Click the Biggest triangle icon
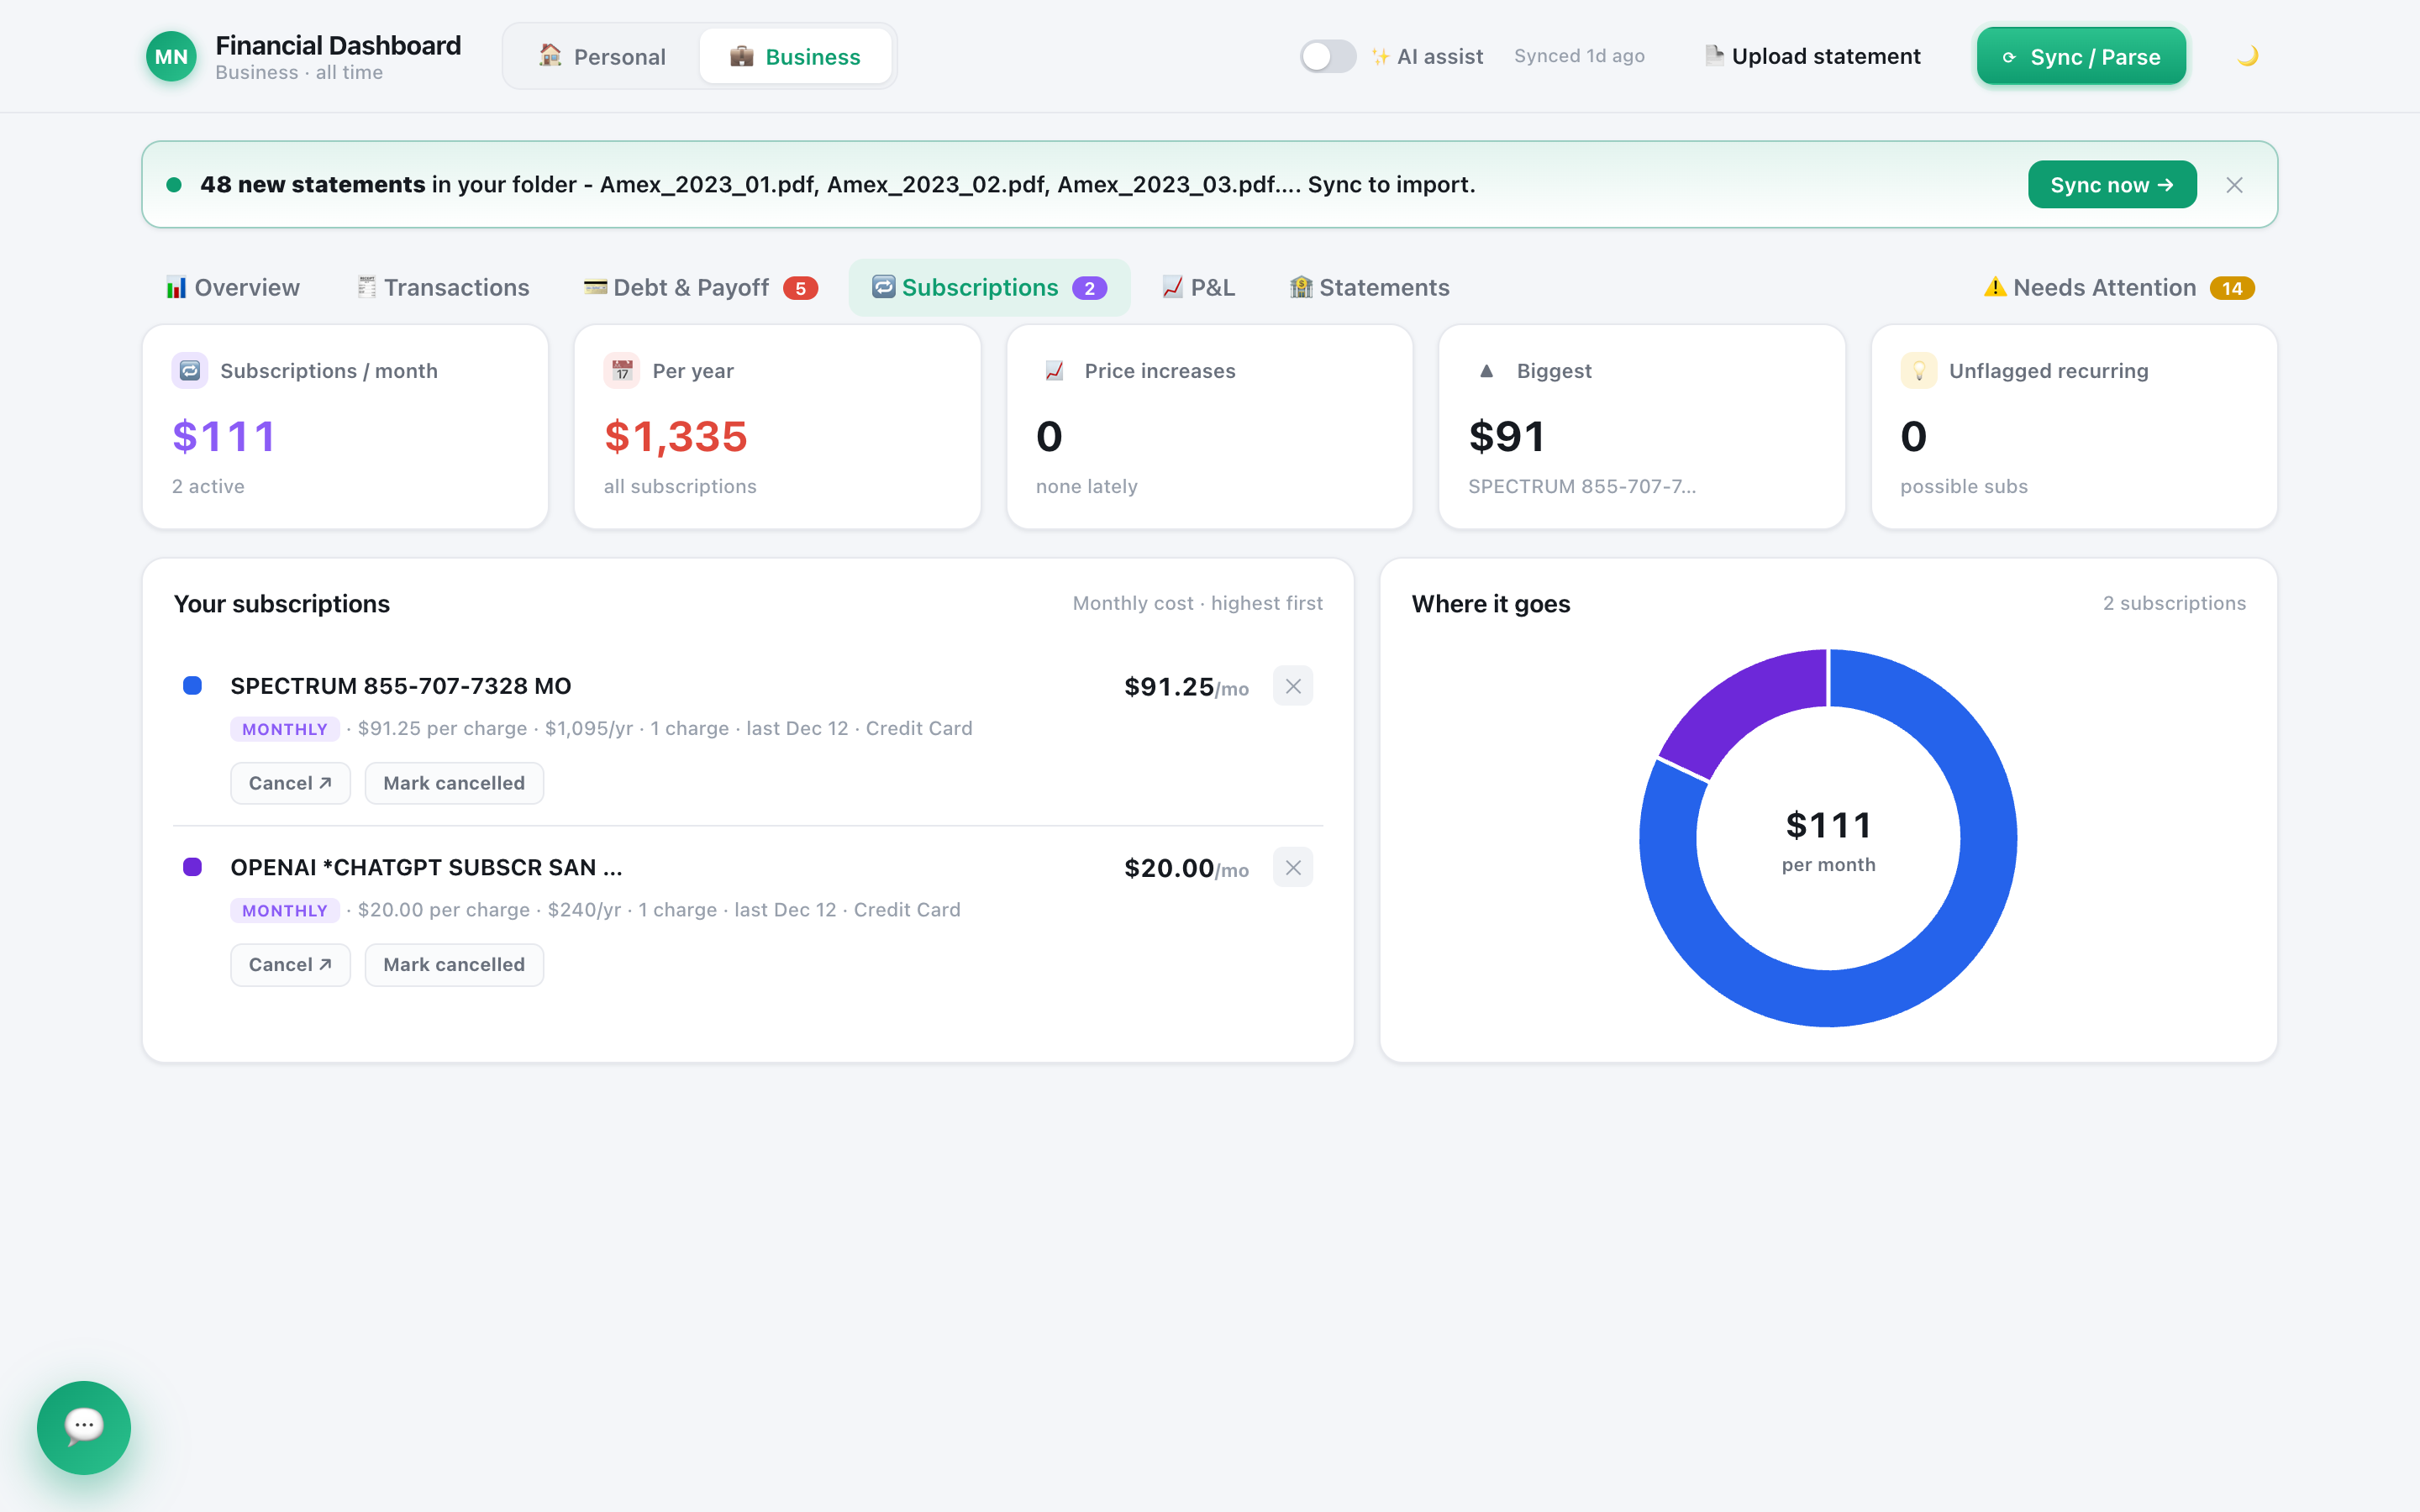The width and height of the screenshot is (2420, 1512). coord(1486,371)
